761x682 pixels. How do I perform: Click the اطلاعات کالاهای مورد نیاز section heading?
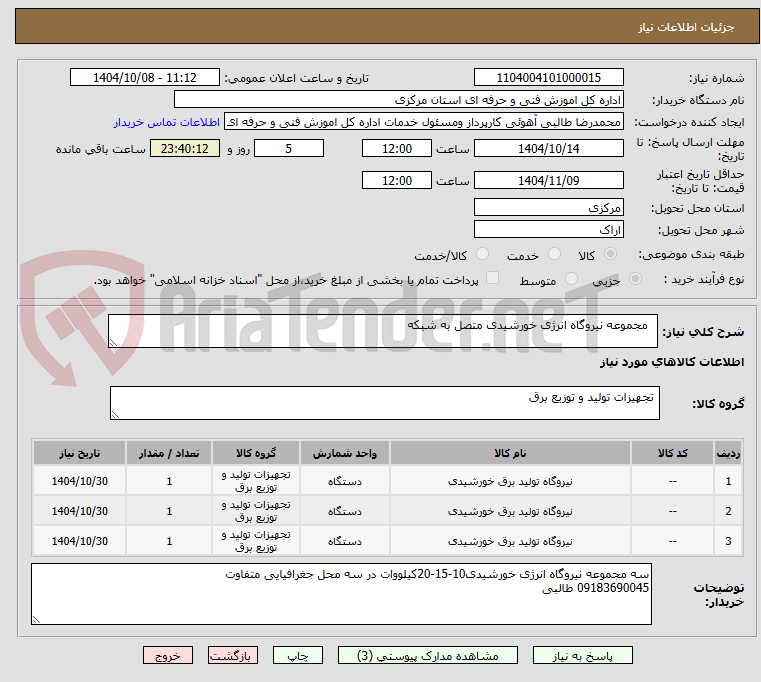pyautogui.click(x=672, y=362)
